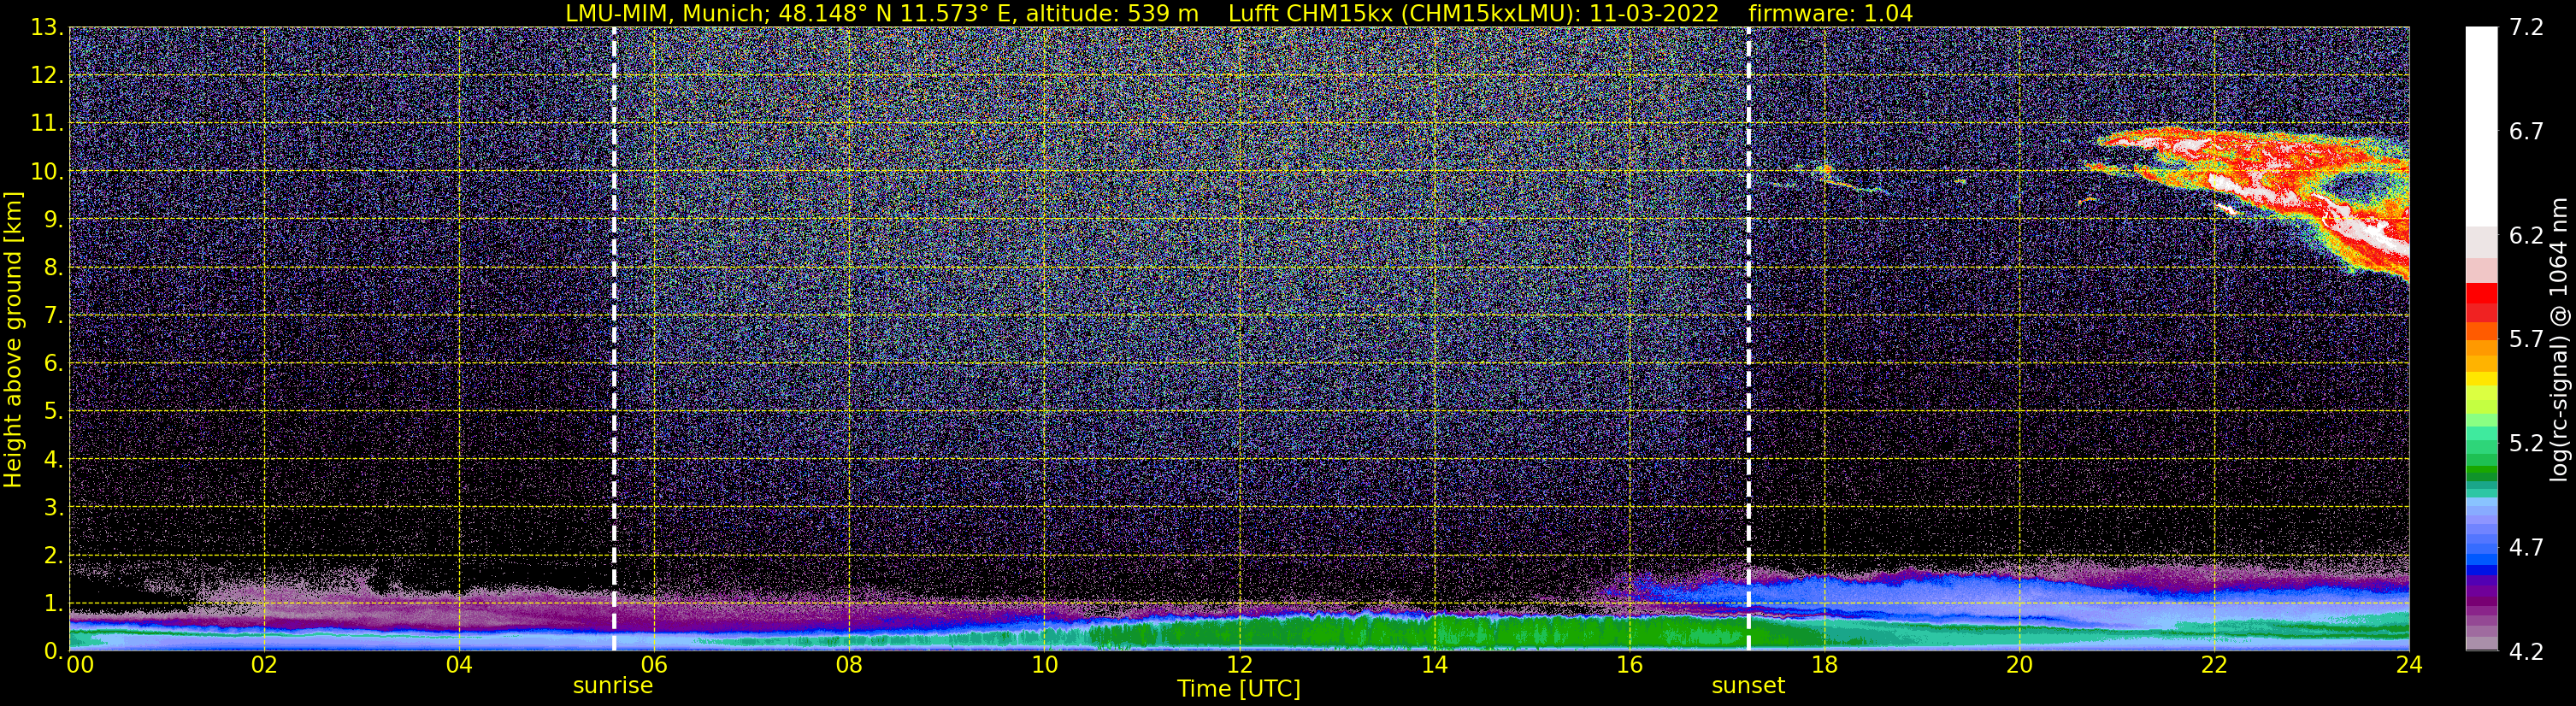Click the "6." height axis tick label

(x=53, y=364)
